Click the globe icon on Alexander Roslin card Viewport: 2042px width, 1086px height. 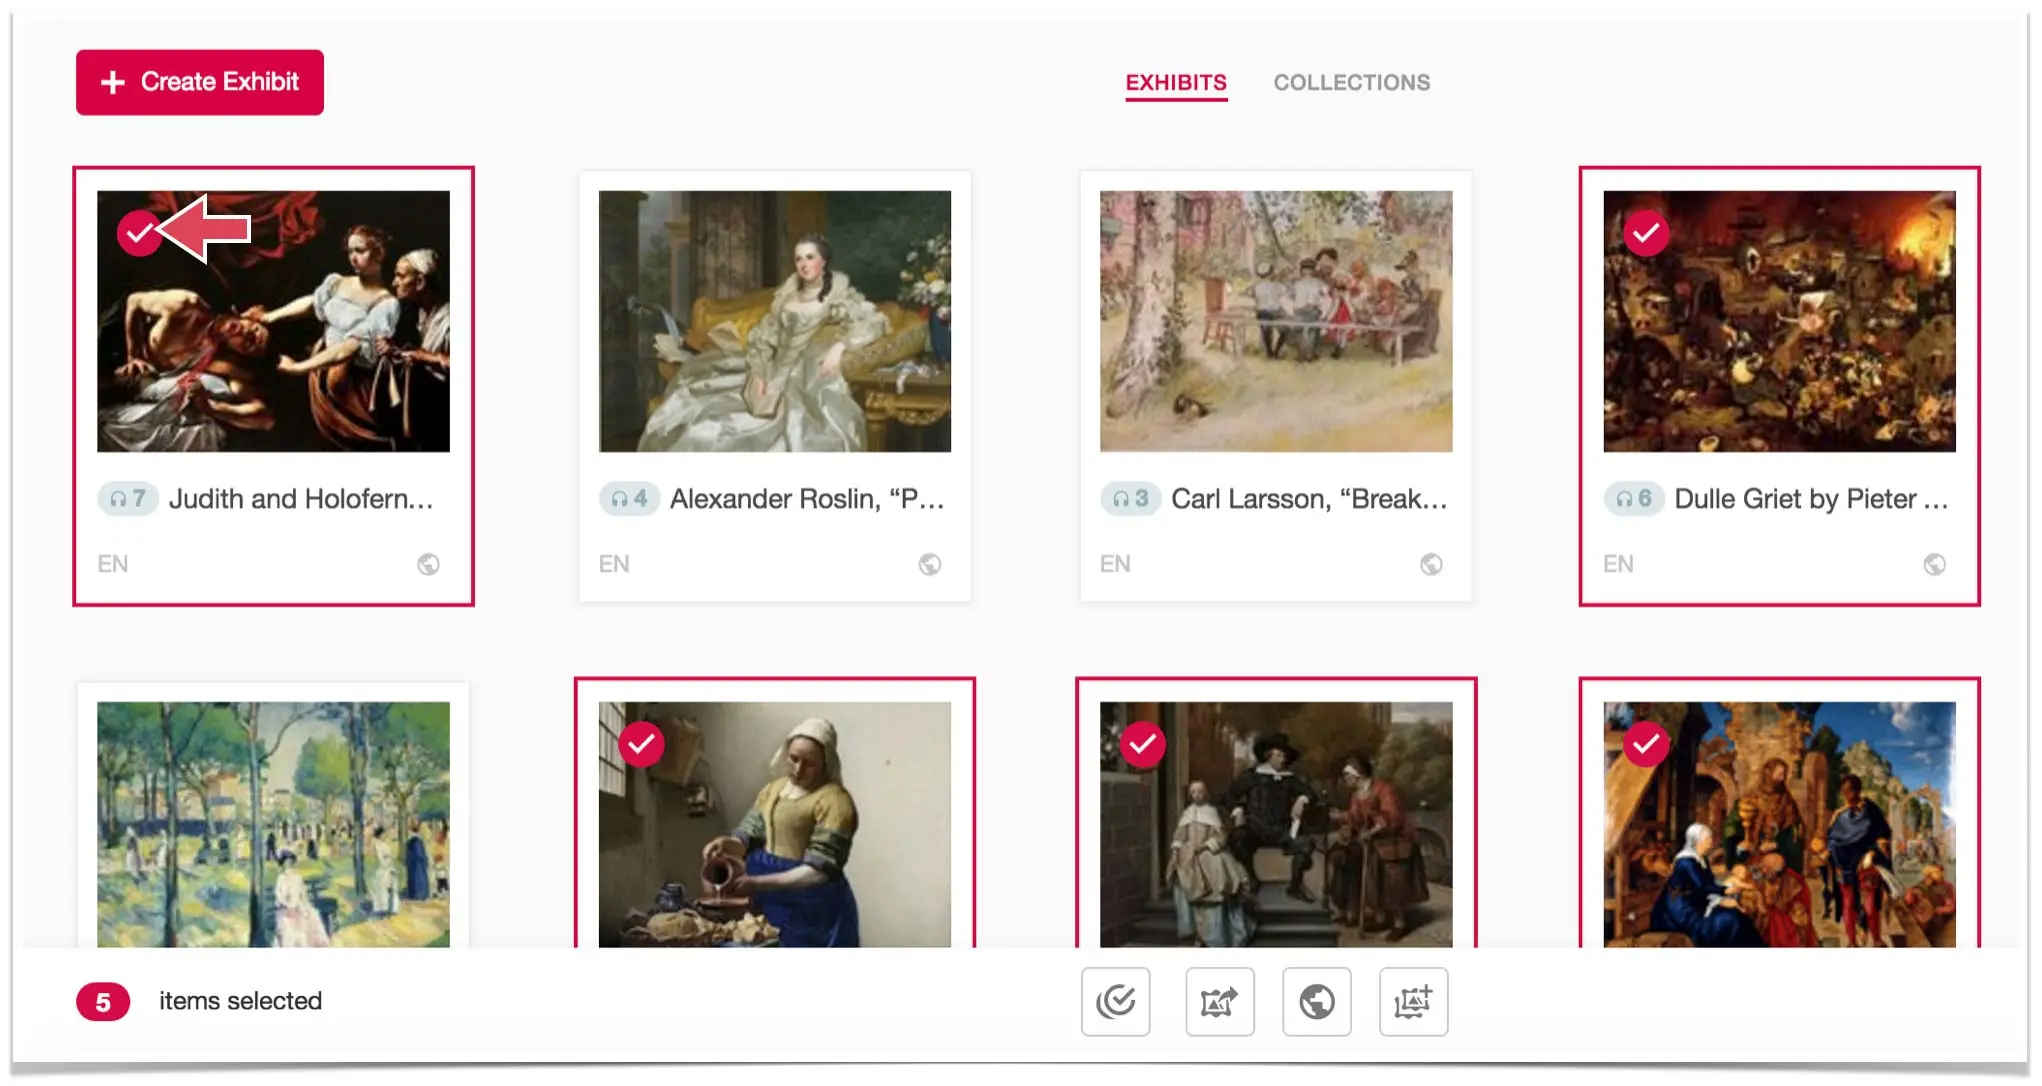tap(930, 564)
